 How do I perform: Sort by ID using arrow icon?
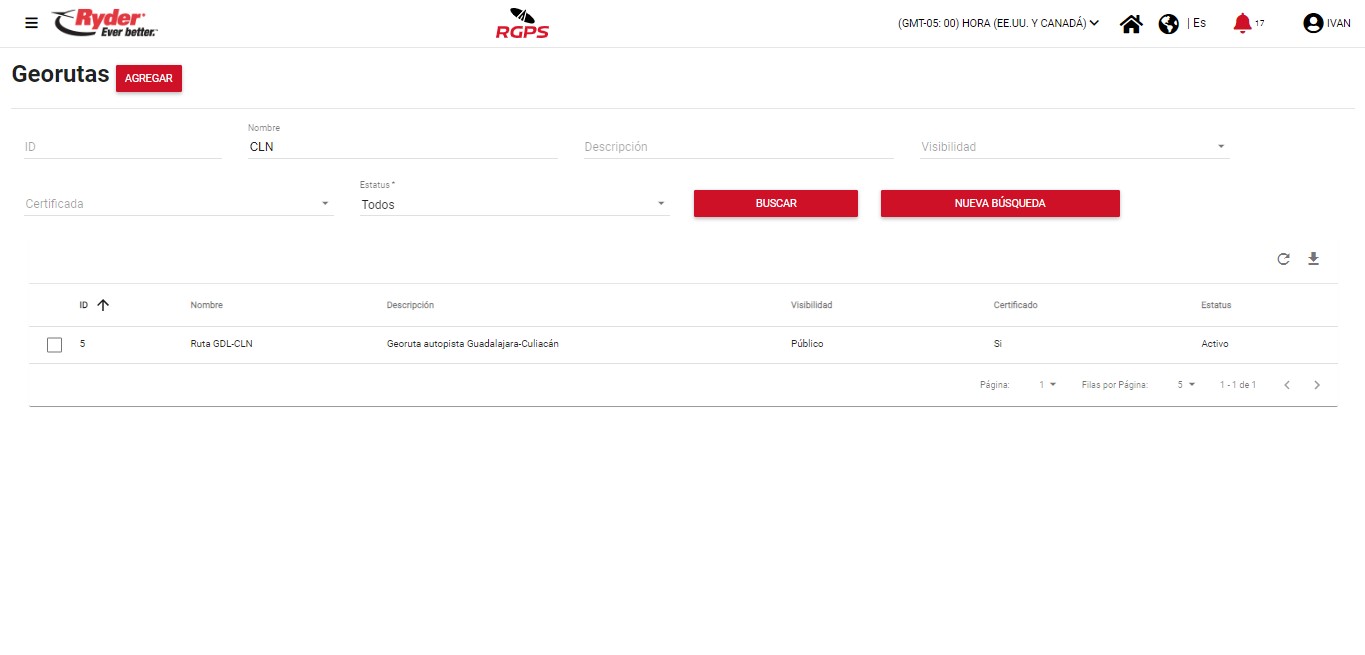pos(102,305)
